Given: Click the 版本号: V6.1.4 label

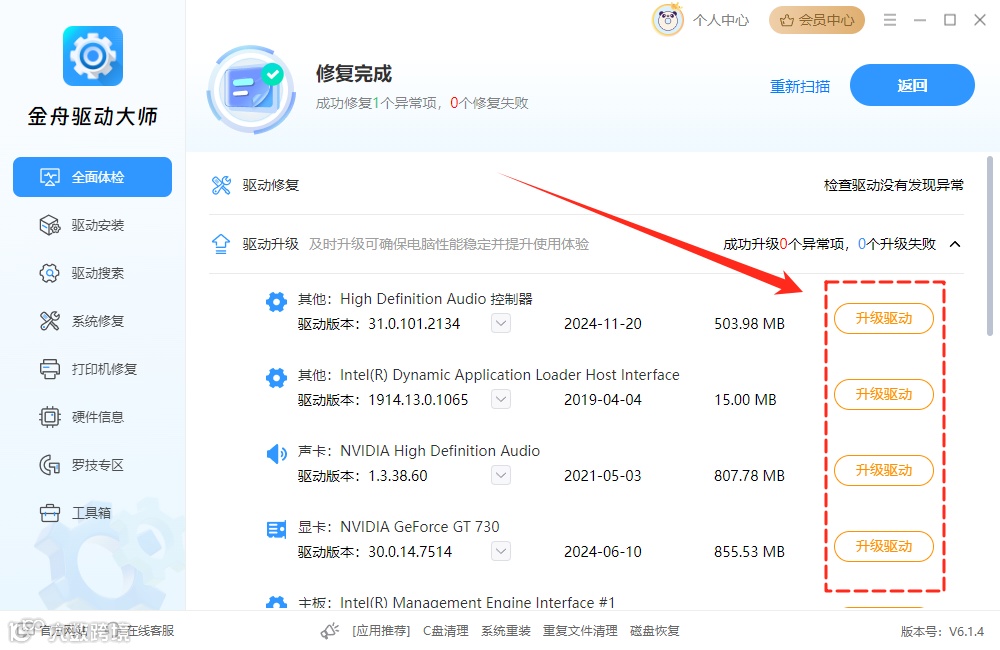Looking at the screenshot, I should click(943, 632).
